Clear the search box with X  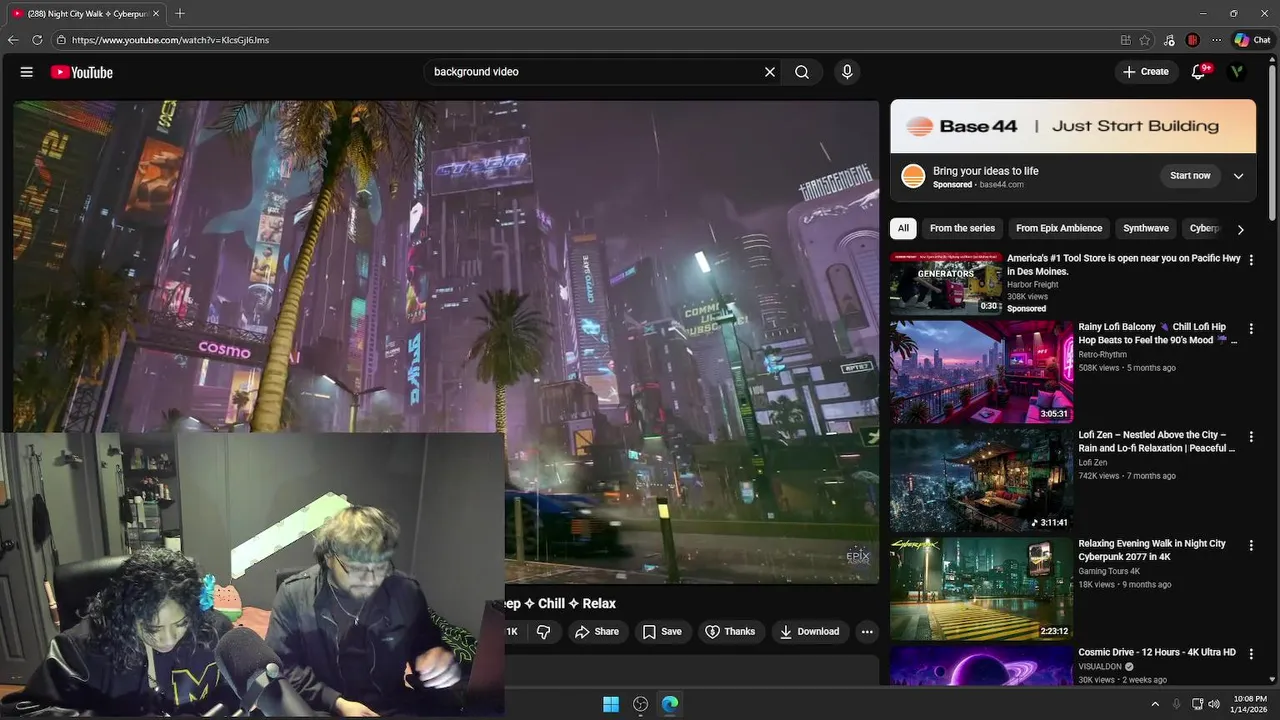770,72
